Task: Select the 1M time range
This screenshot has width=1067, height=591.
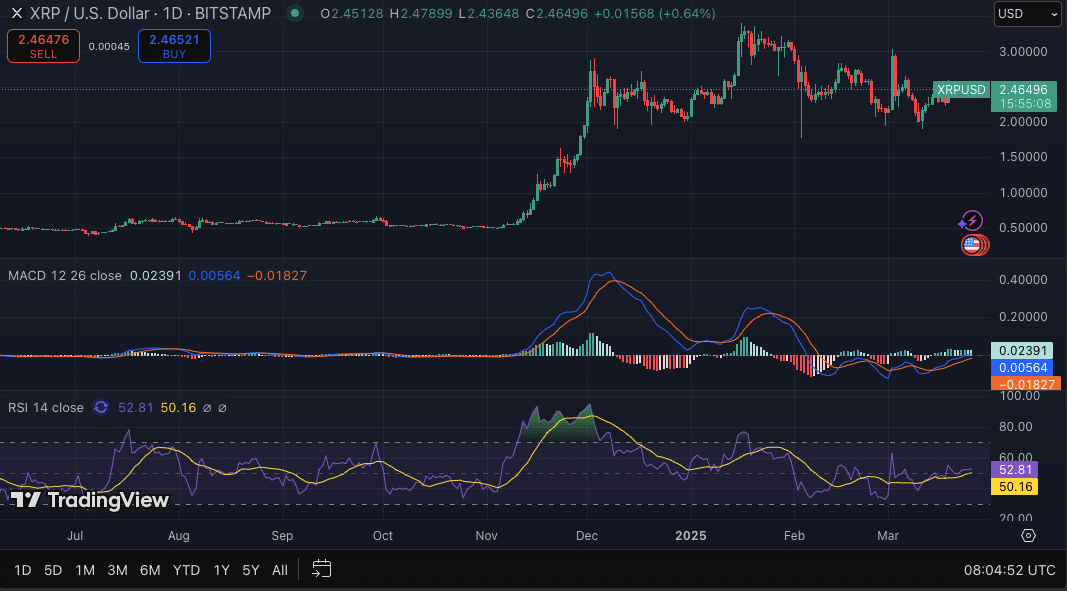Action: coord(85,570)
